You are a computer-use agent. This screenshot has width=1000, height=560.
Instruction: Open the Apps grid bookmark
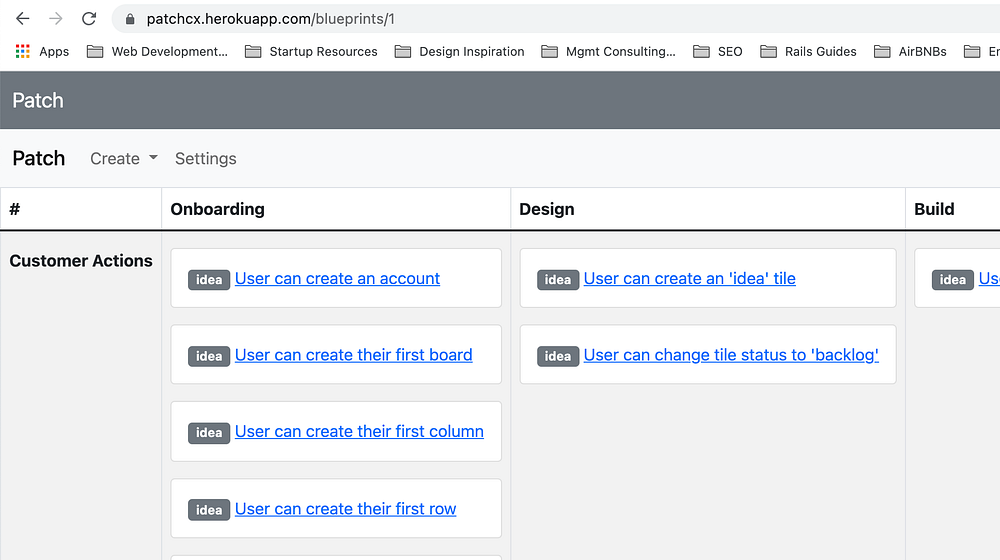pos(42,51)
